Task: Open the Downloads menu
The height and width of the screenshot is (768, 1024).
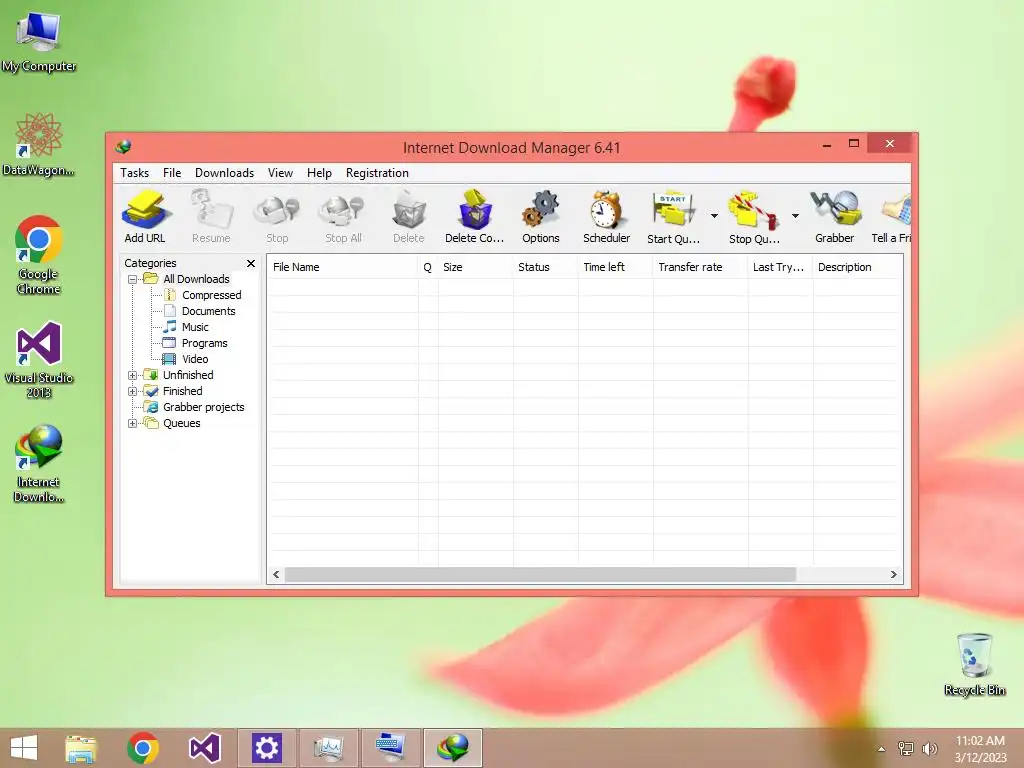Action: tap(224, 173)
